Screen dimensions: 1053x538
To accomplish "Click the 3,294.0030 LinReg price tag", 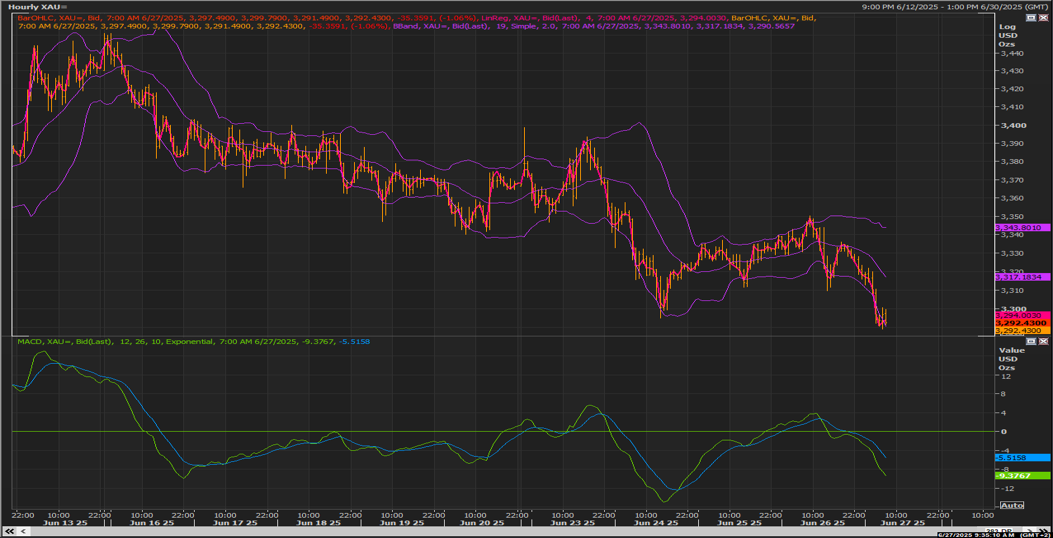I will pos(1022,314).
